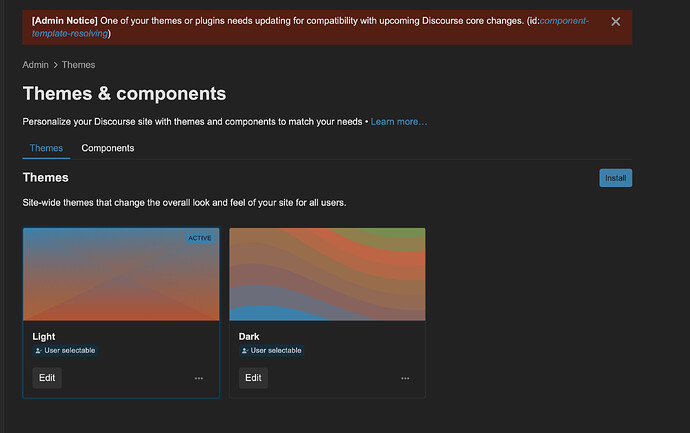
Task: Click the Themes & components heading
Action: 125,94
